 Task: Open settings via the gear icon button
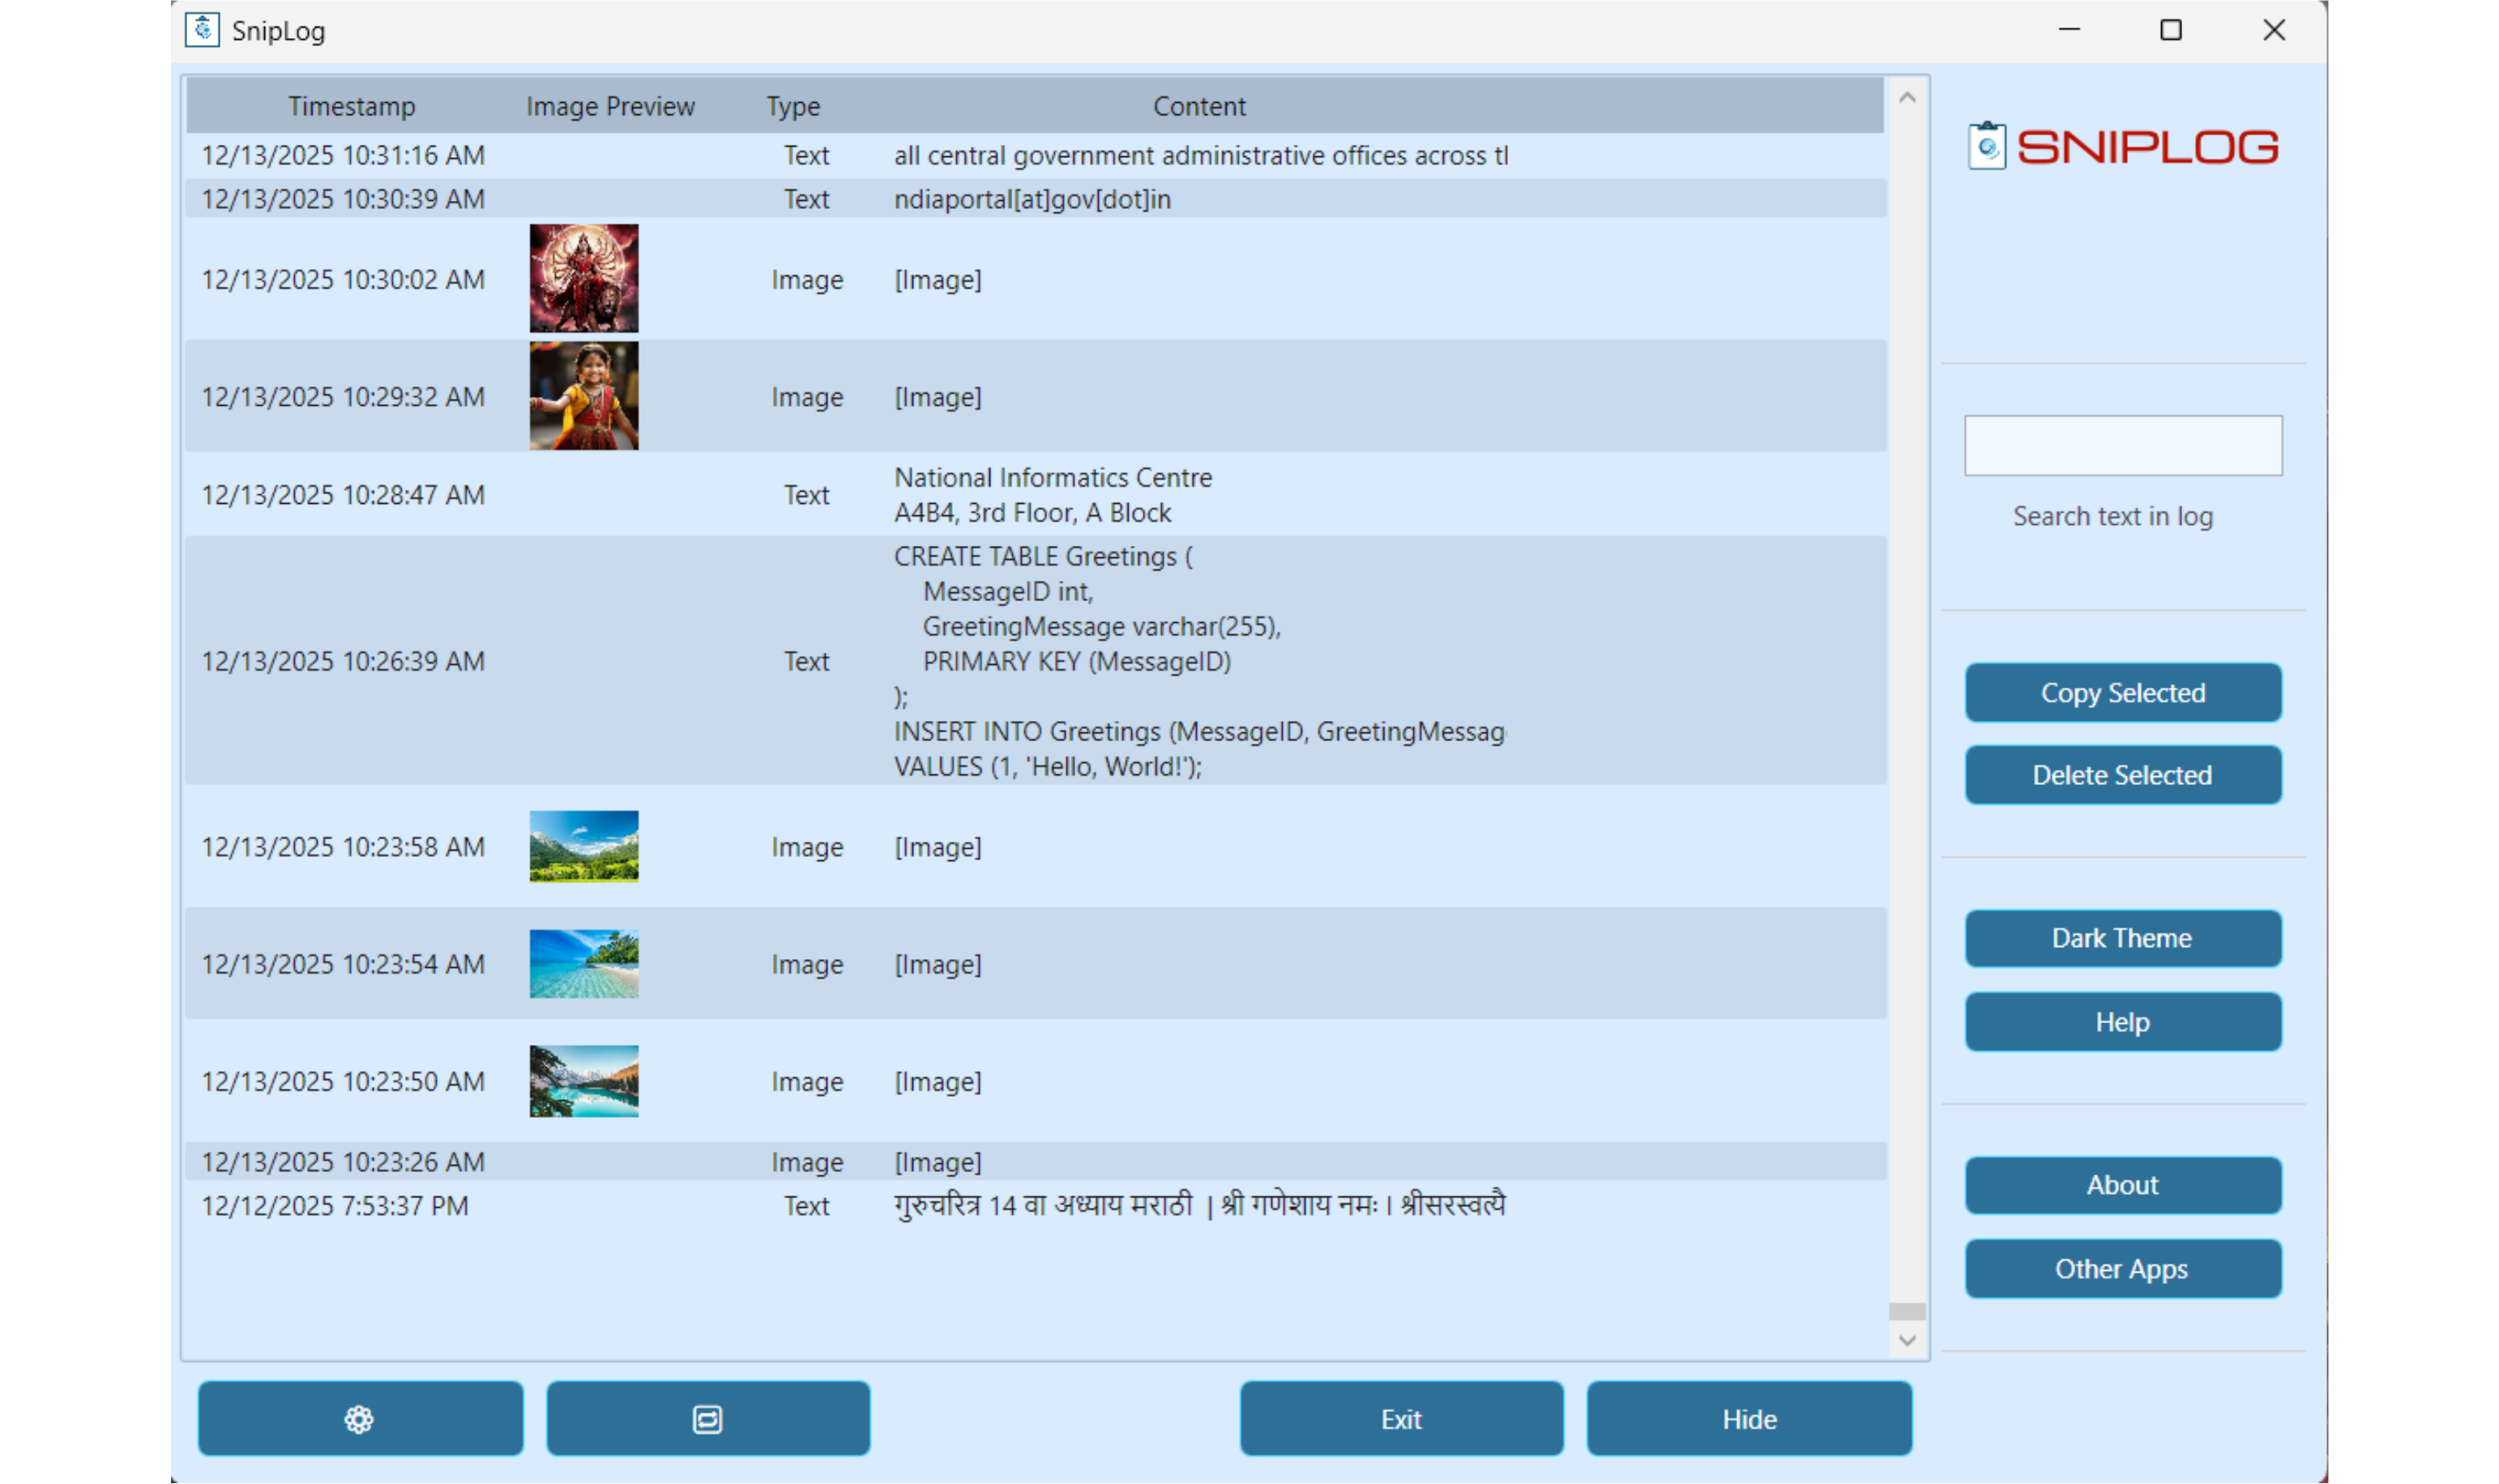tap(360, 1418)
